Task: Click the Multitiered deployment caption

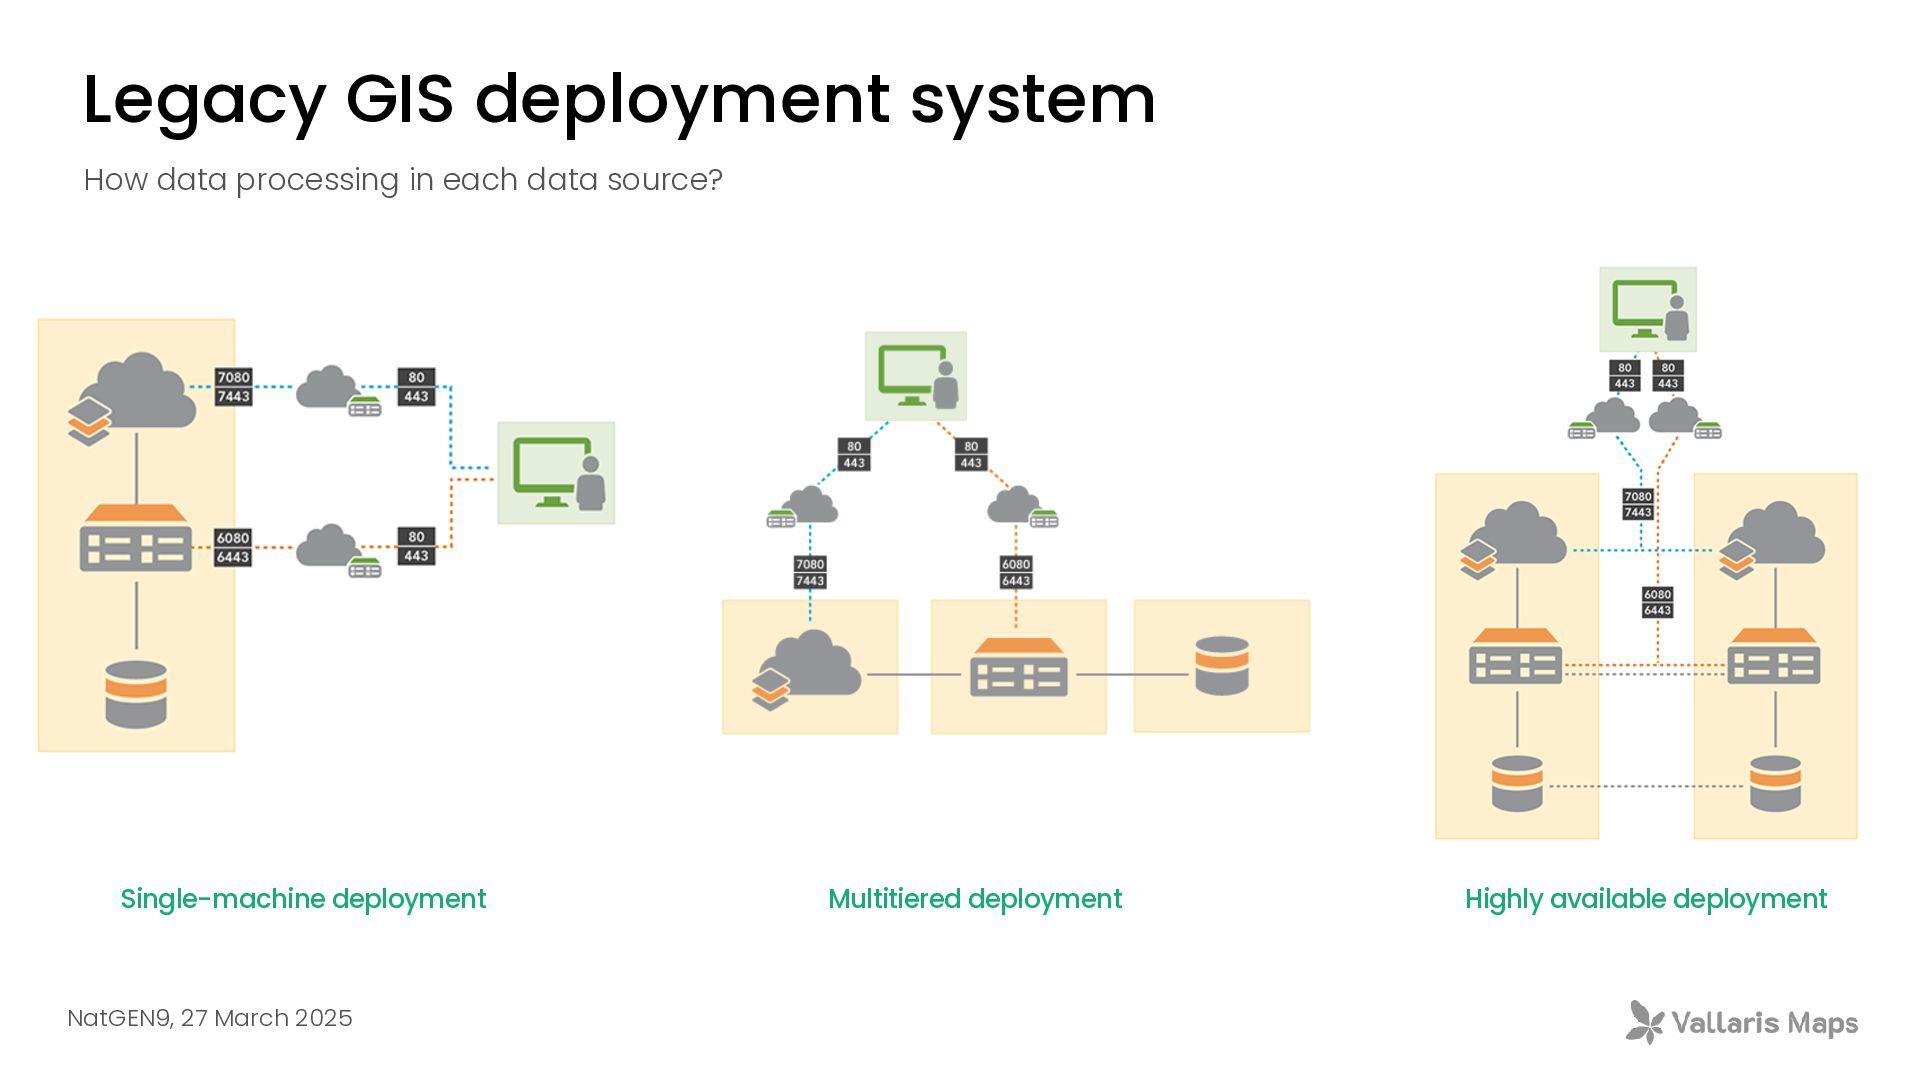Action: (x=975, y=899)
